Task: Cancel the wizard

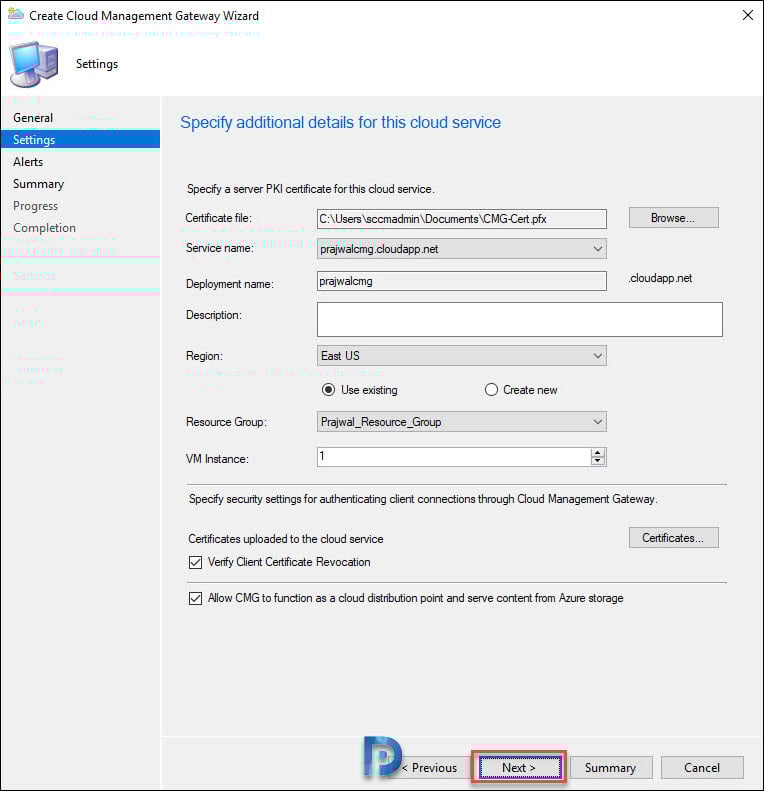Action: coord(702,768)
